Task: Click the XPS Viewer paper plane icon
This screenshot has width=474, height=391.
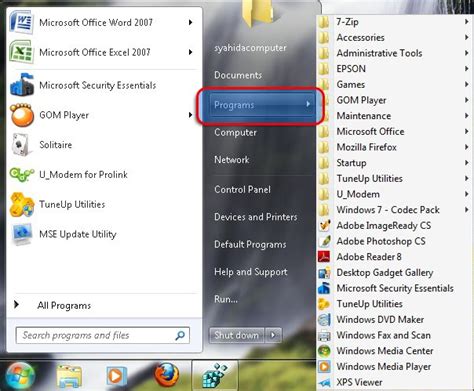Action: (x=324, y=382)
